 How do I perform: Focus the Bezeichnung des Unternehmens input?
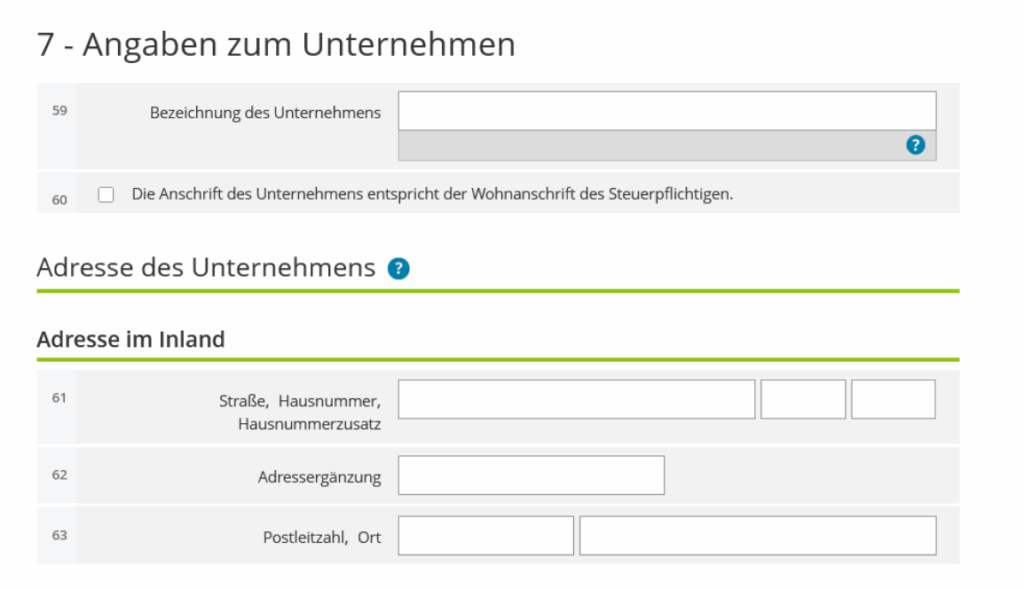pyautogui.click(x=666, y=111)
